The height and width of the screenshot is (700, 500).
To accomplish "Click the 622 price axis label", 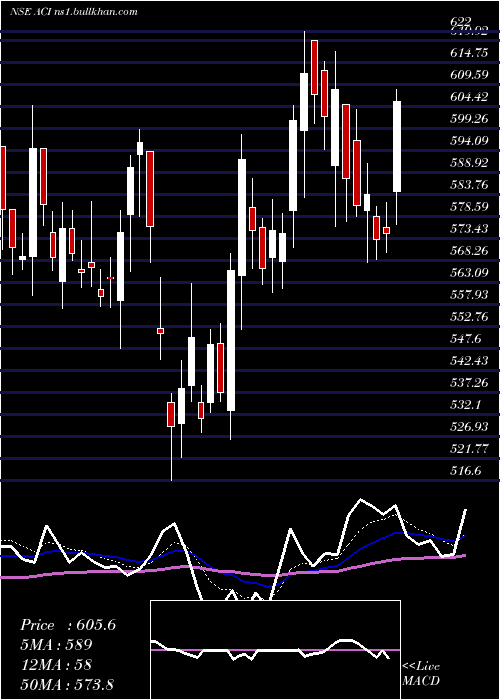I will [461, 21].
